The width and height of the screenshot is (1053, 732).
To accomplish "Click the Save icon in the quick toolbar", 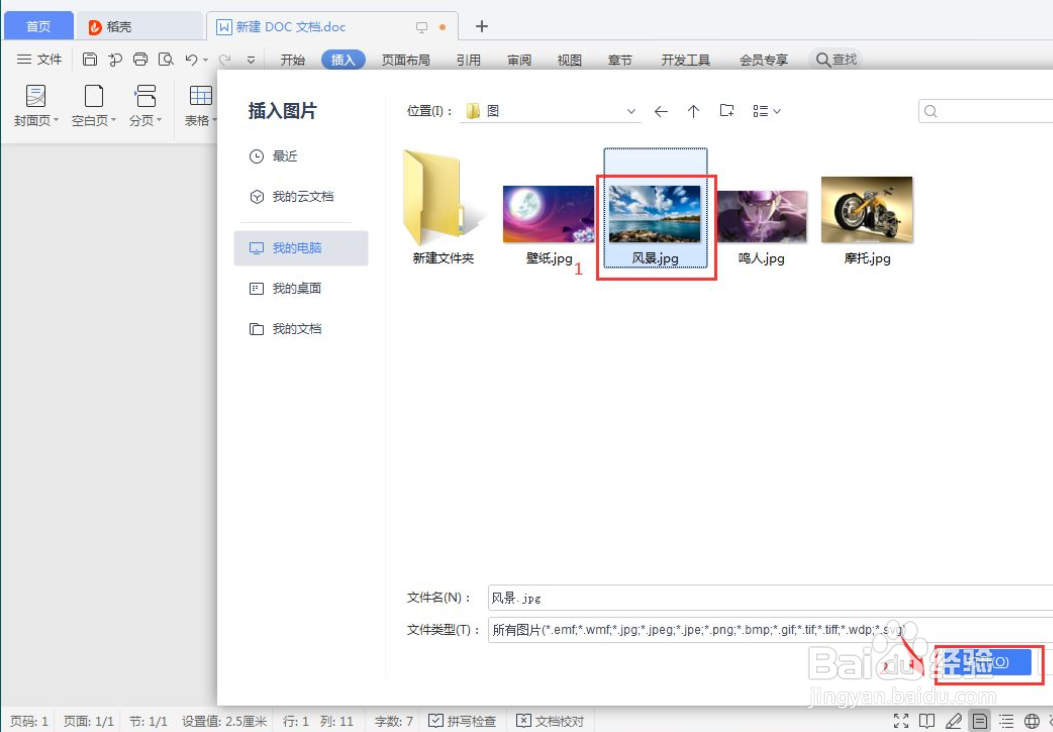I will click(88, 59).
